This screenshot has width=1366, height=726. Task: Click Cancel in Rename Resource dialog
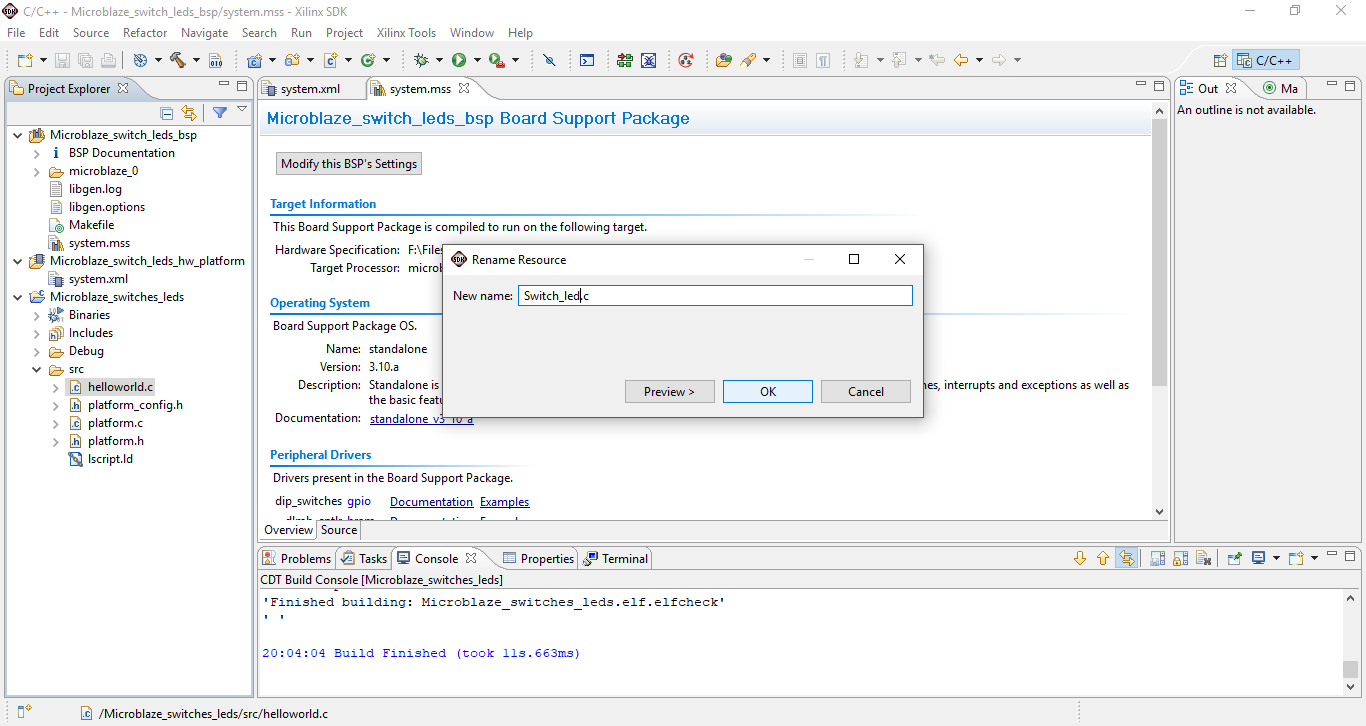tap(866, 392)
